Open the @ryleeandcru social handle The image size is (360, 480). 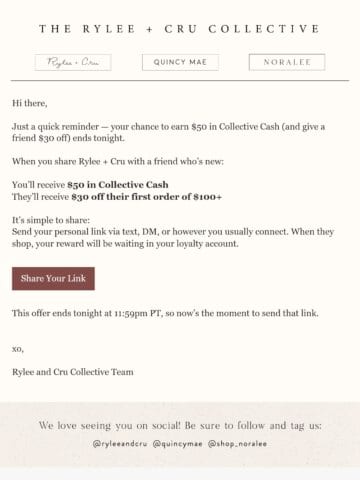tap(120, 444)
